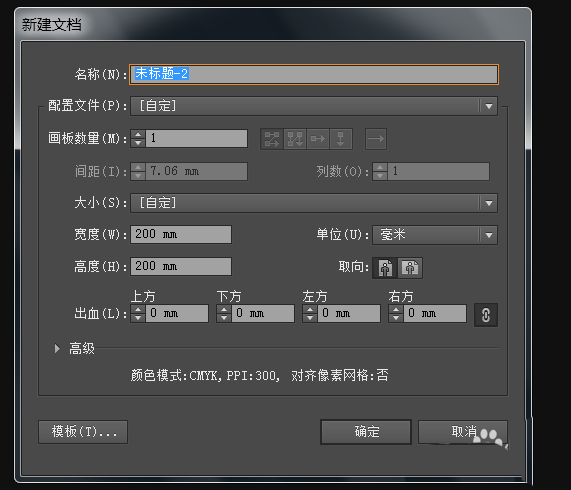The image size is (571, 490).
Task: Increase 上方 top bleed value
Action: click(x=138, y=309)
